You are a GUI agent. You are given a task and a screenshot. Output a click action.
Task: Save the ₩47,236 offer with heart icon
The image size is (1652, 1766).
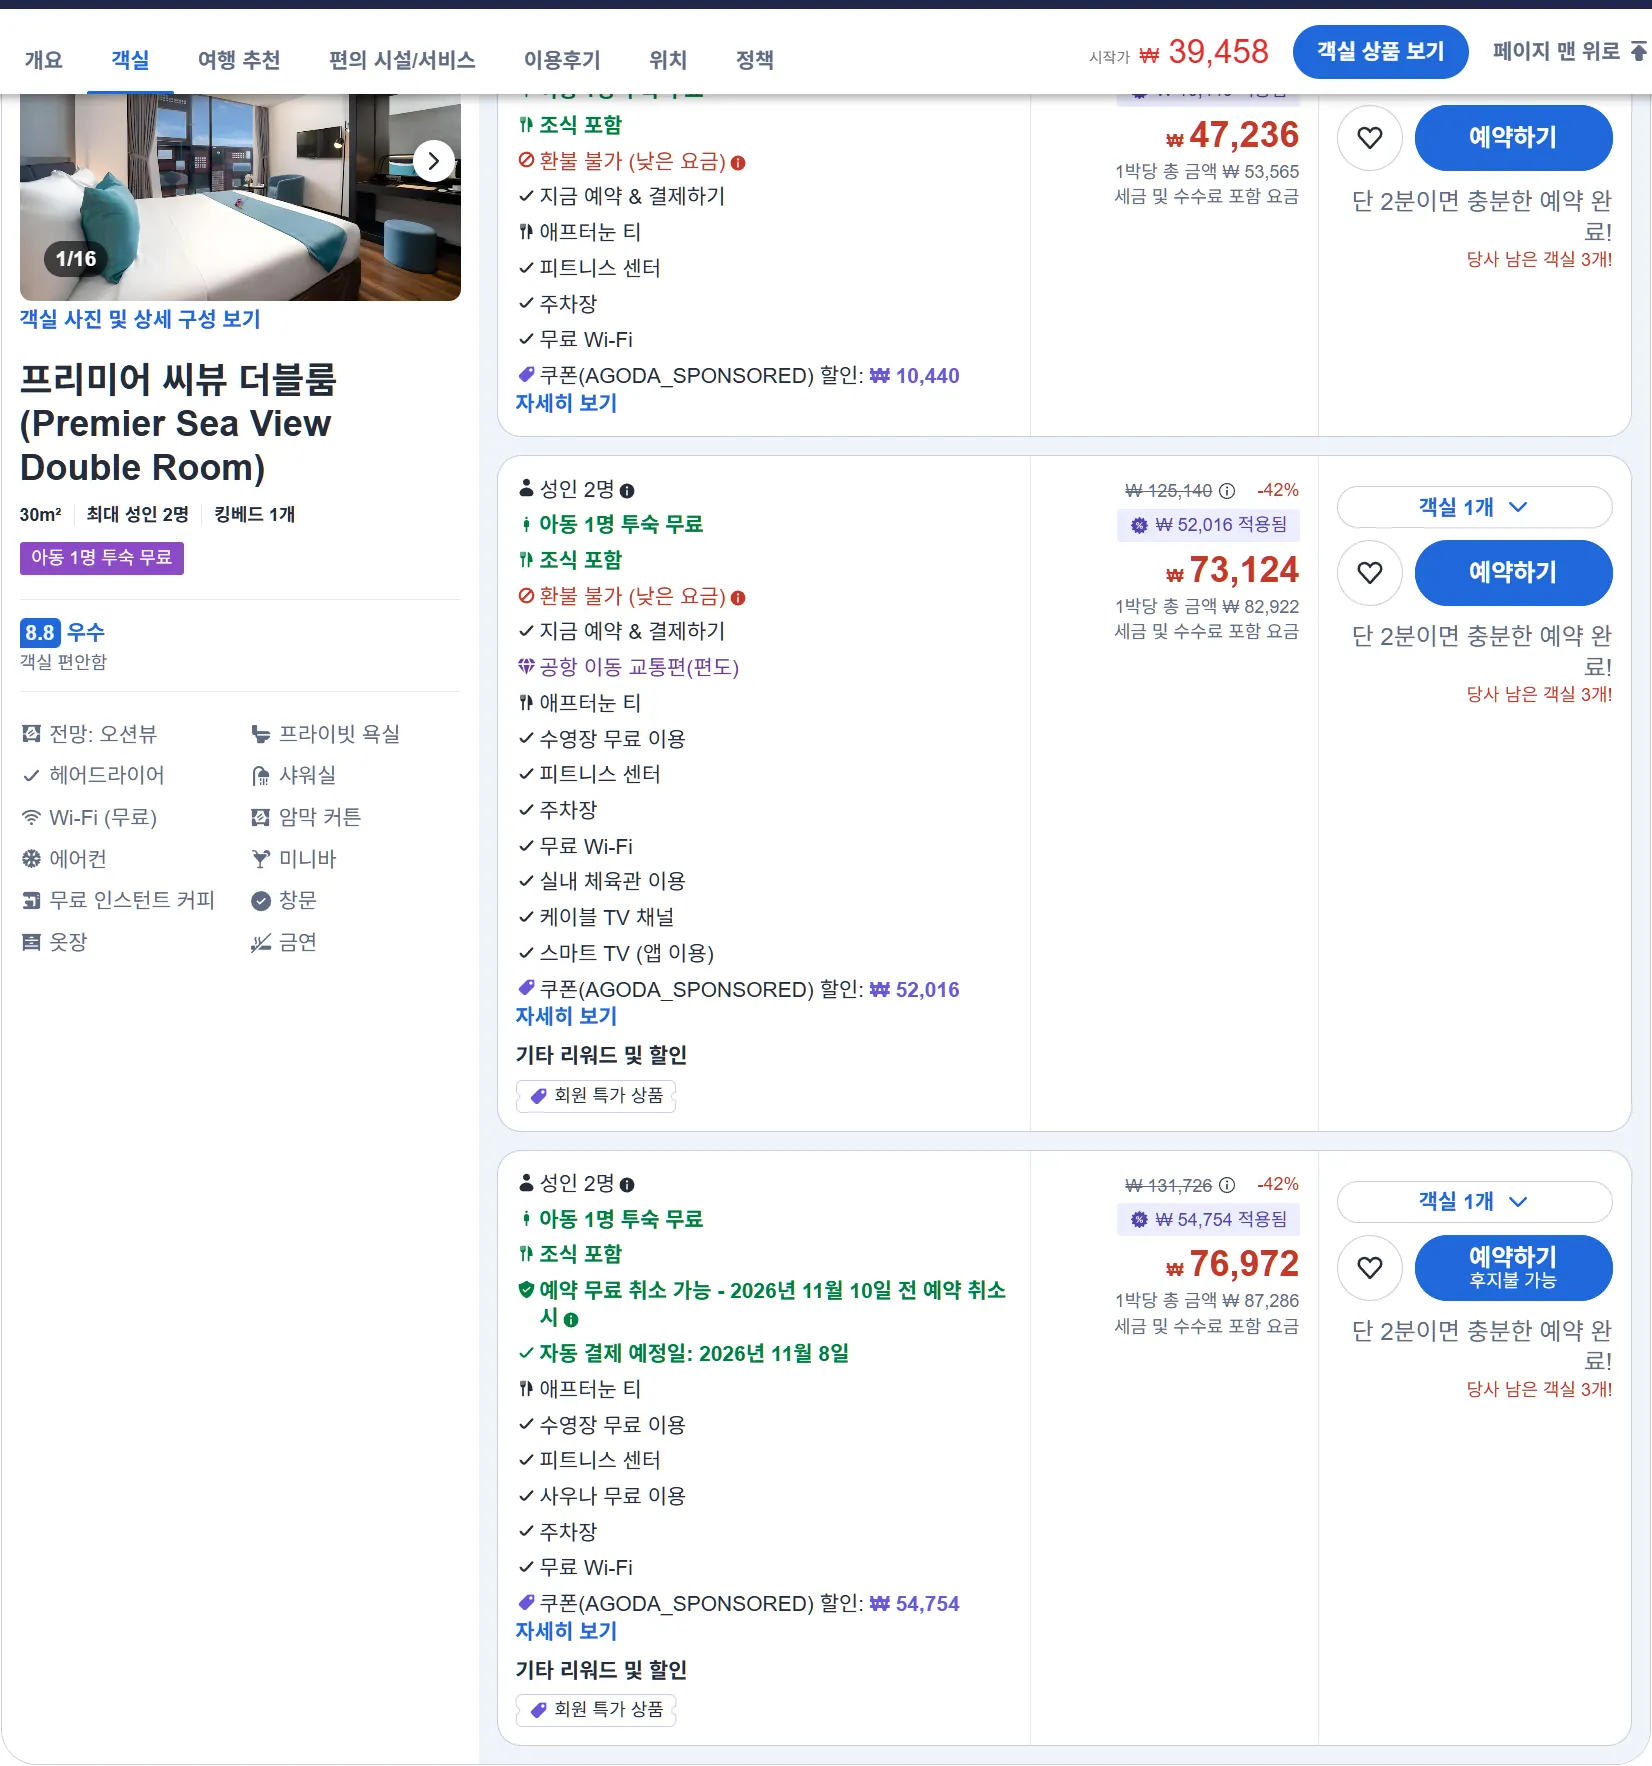click(1370, 138)
